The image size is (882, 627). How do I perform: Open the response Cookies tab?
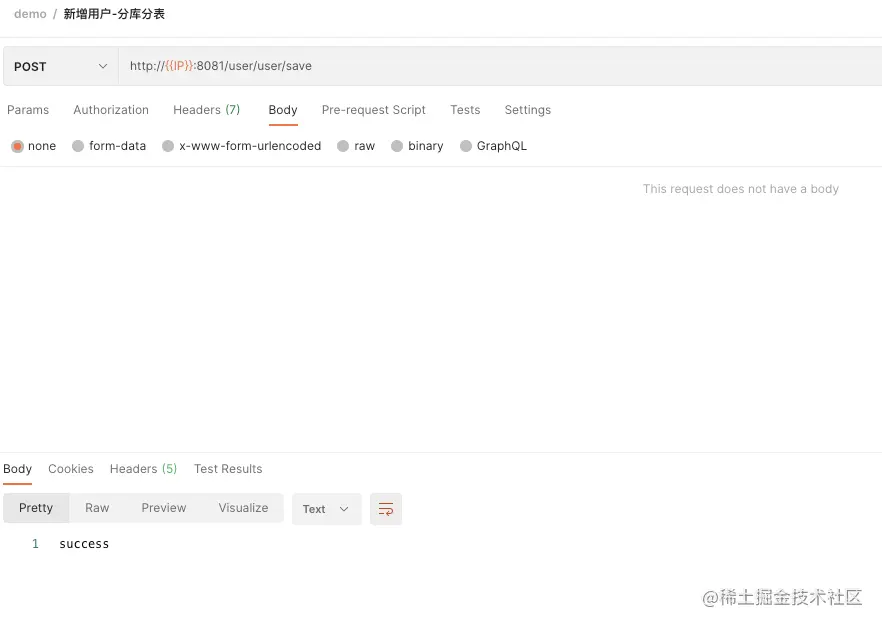tap(71, 469)
